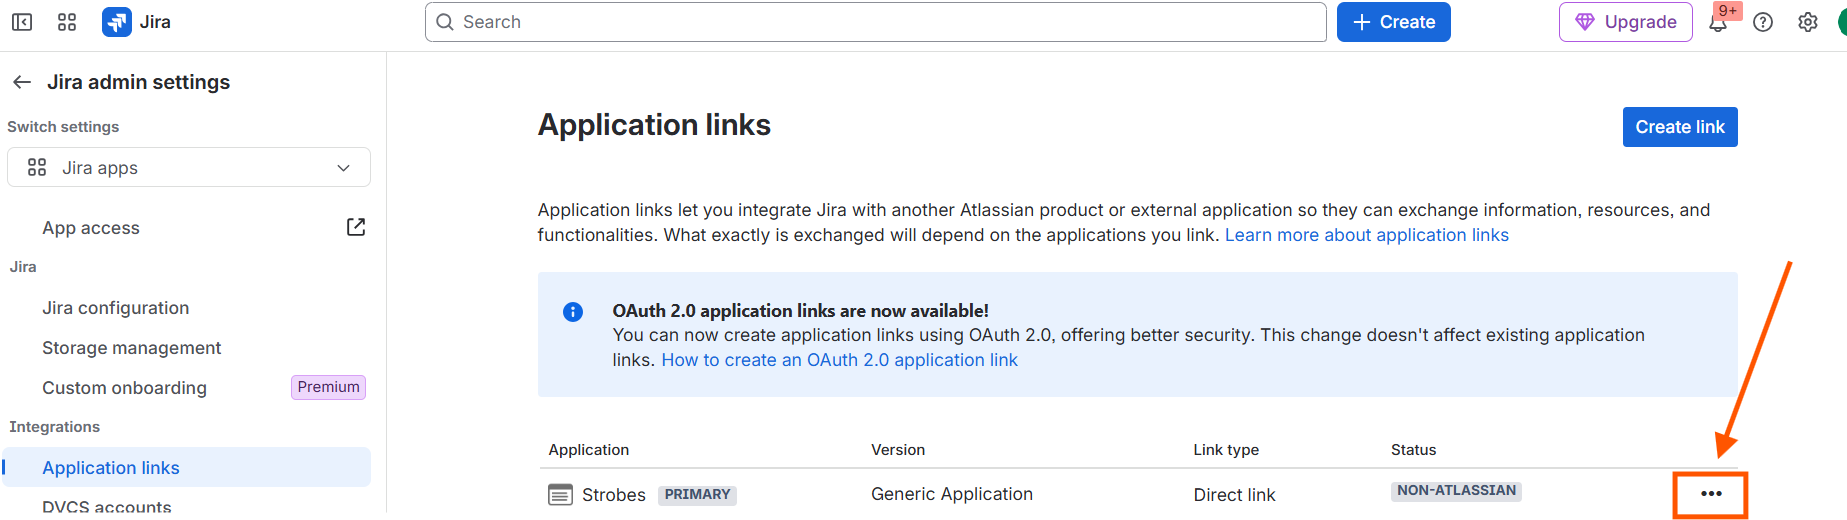Click the Jira logo icon

click(x=117, y=22)
